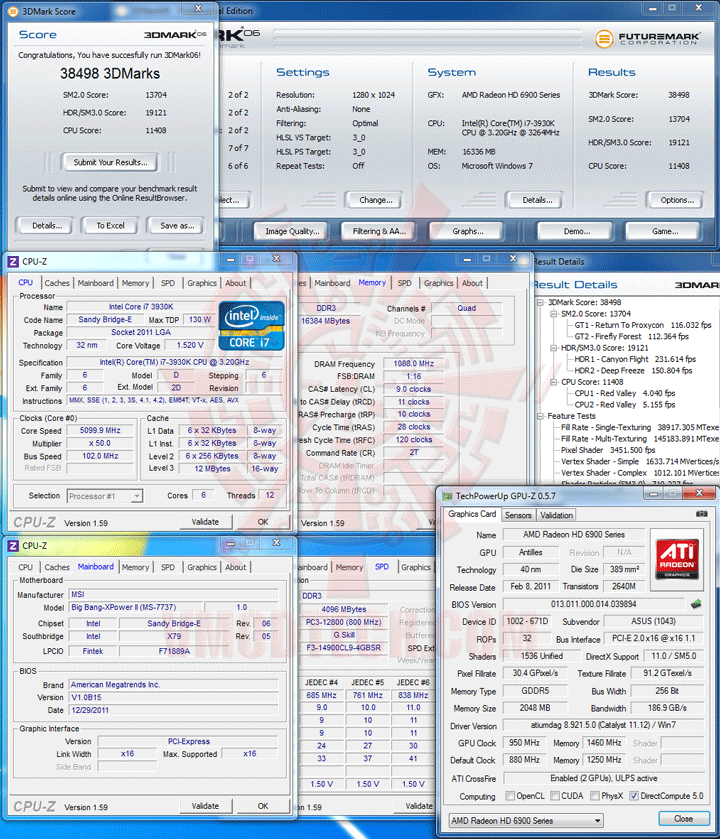This screenshot has height=839, width=720.
Task: Click the Pixel Shader 3451.500 fps row
Action: (608, 450)
